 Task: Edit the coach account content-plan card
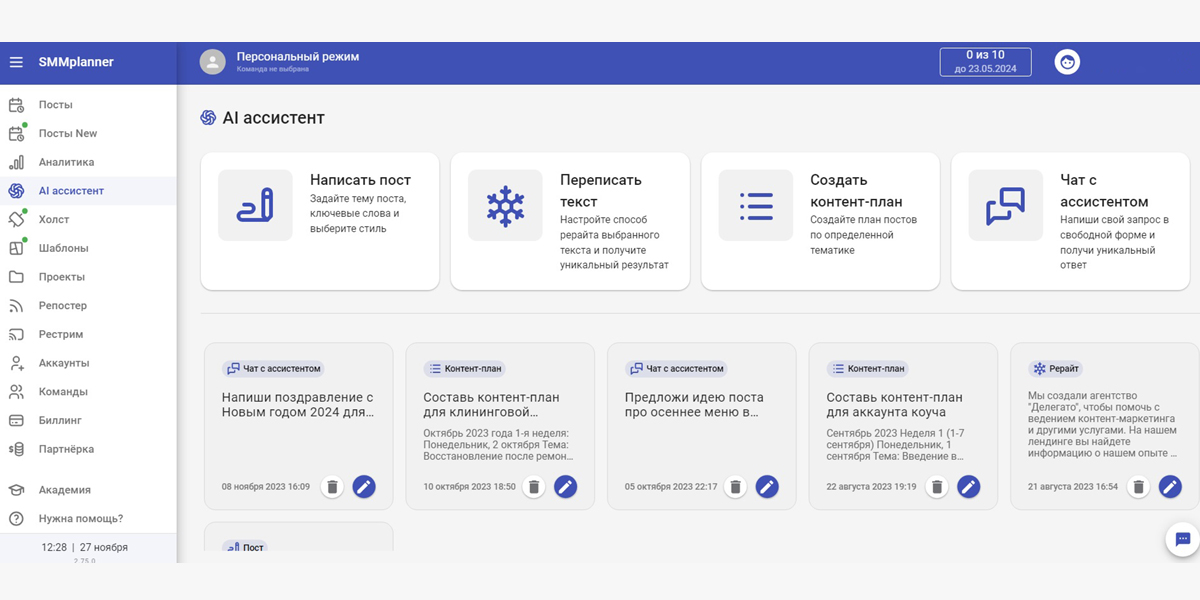[968, 487]
